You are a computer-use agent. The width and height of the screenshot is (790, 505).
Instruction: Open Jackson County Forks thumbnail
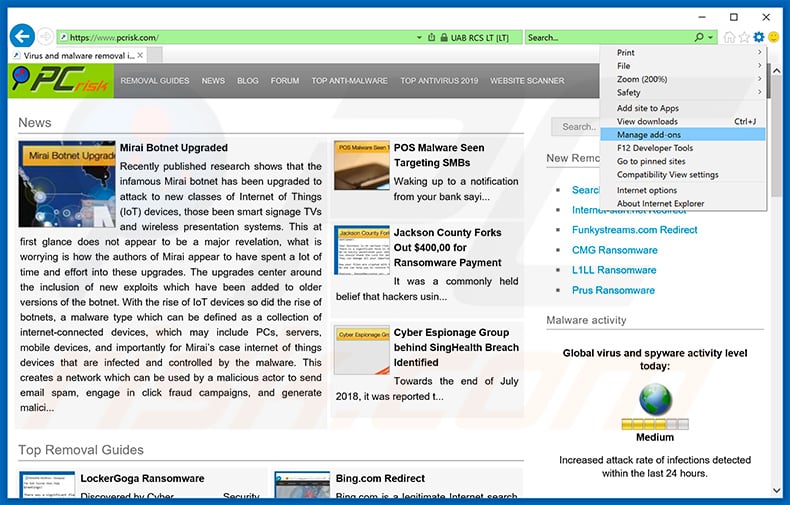(362, 250)
